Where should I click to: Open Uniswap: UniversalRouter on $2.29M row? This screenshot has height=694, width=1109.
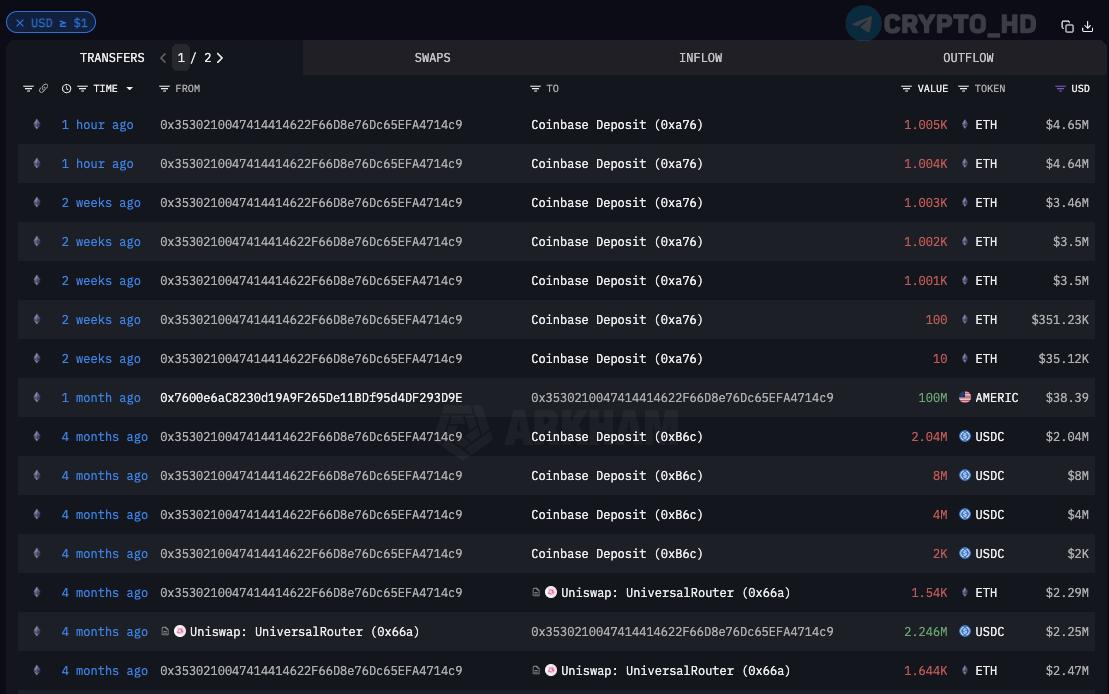(675, 592)
